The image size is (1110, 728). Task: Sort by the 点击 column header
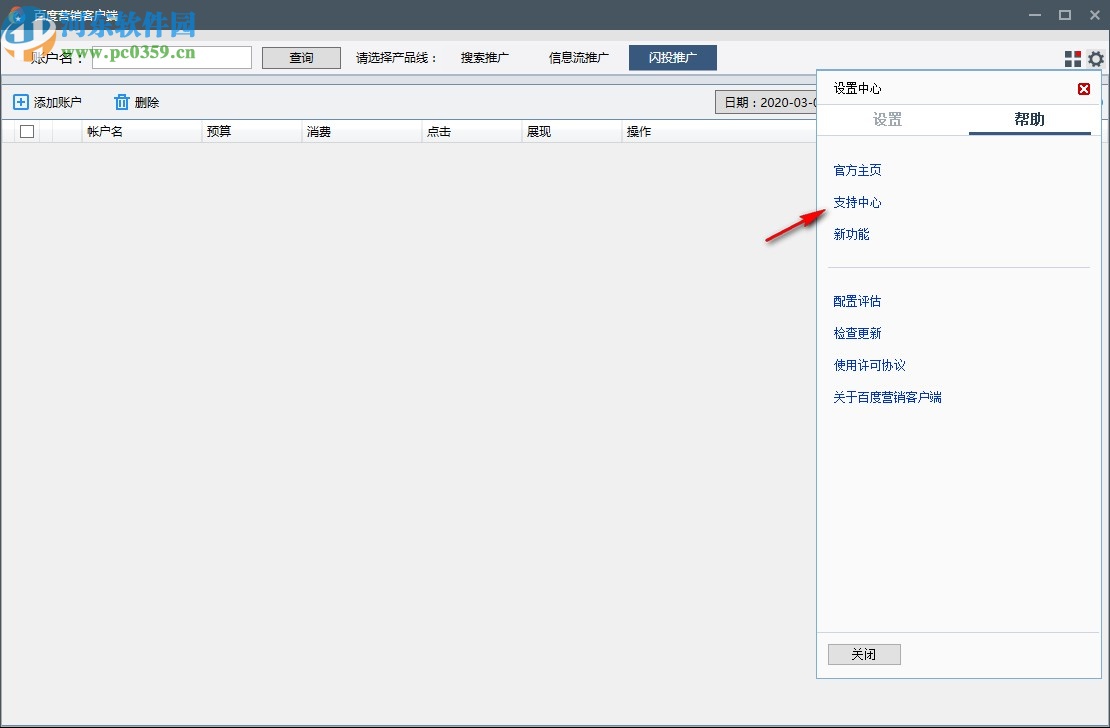pyautogui.click(x=472, y=131)
